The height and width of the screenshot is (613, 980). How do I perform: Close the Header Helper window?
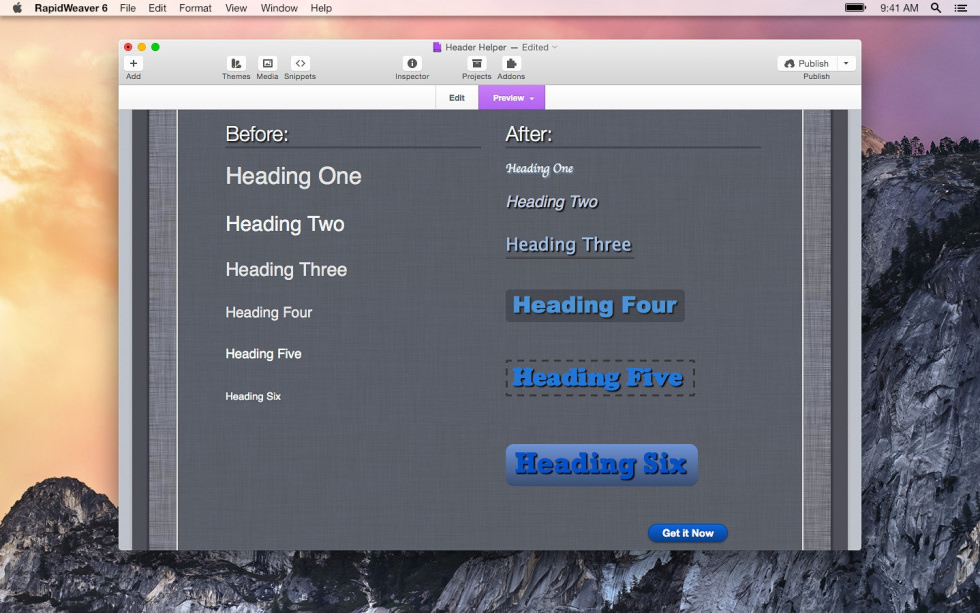[x=128, y=47]
